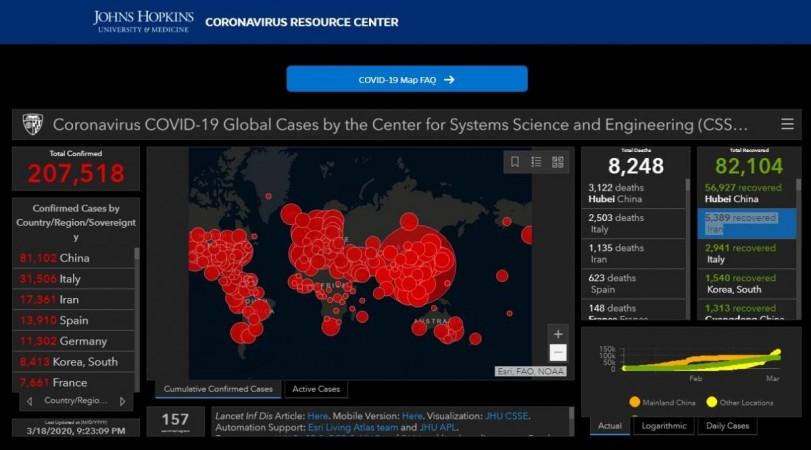Image resolution: width=811 pixels, height=450 pixels.
Task: Open the JHU APL link
Action: pyautogui.click(x=438, y=428)
